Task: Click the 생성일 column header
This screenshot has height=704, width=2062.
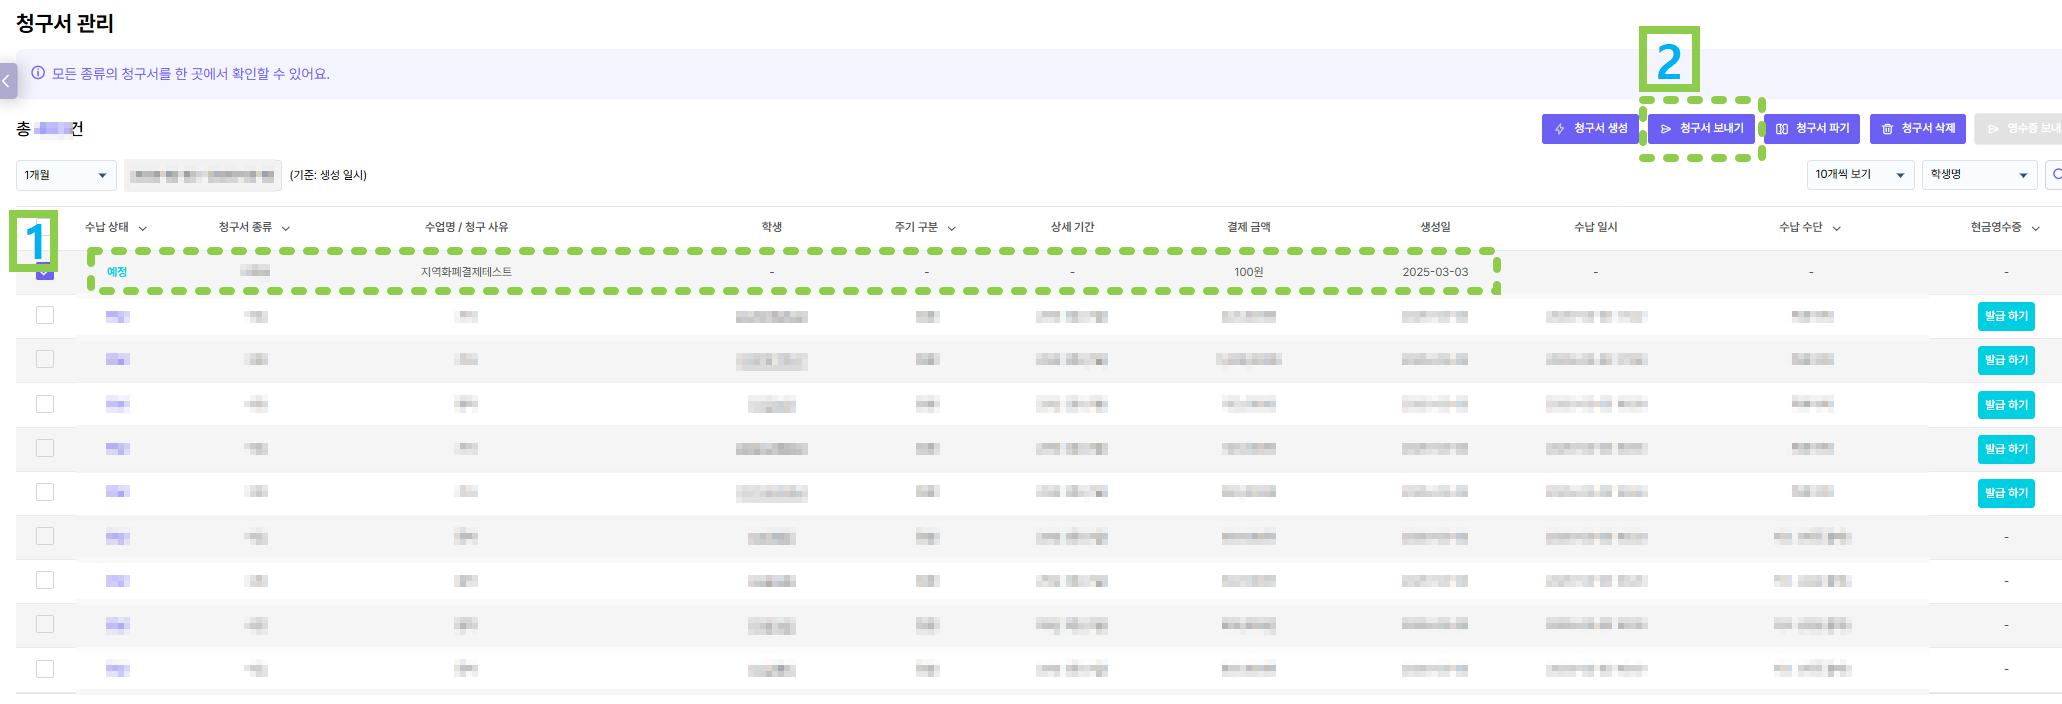Action: click(1435, 227)
